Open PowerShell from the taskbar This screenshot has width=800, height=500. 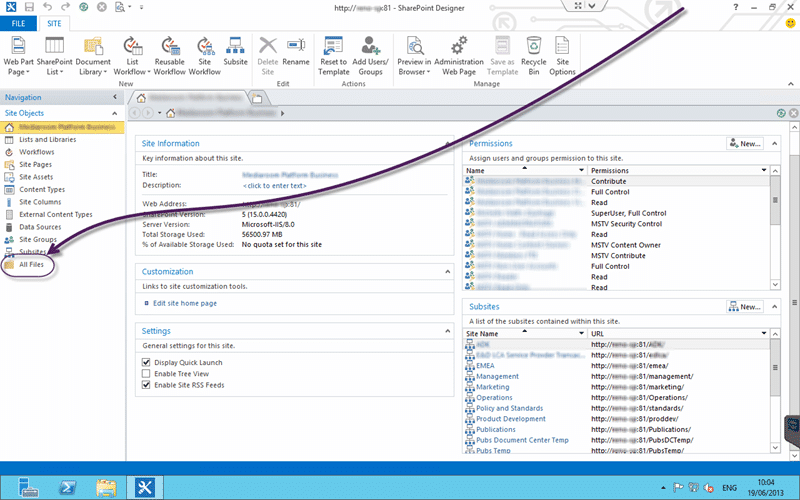[67, 487]
